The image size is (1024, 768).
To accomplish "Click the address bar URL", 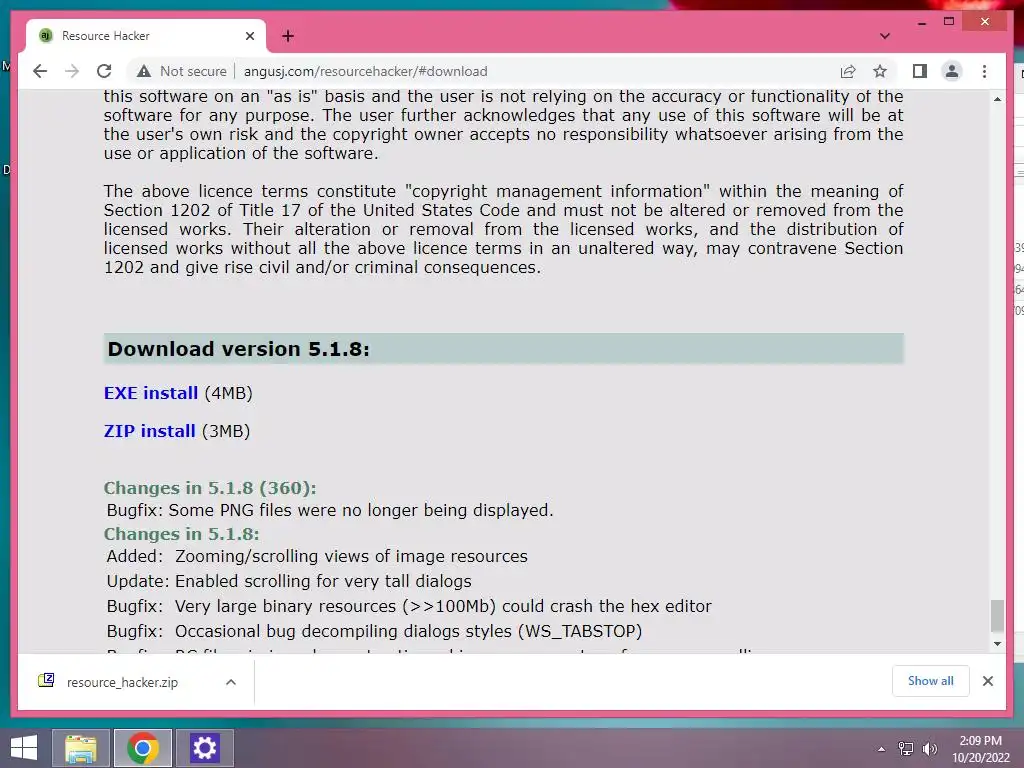I will pyautogui.click(x=366, y=71).
